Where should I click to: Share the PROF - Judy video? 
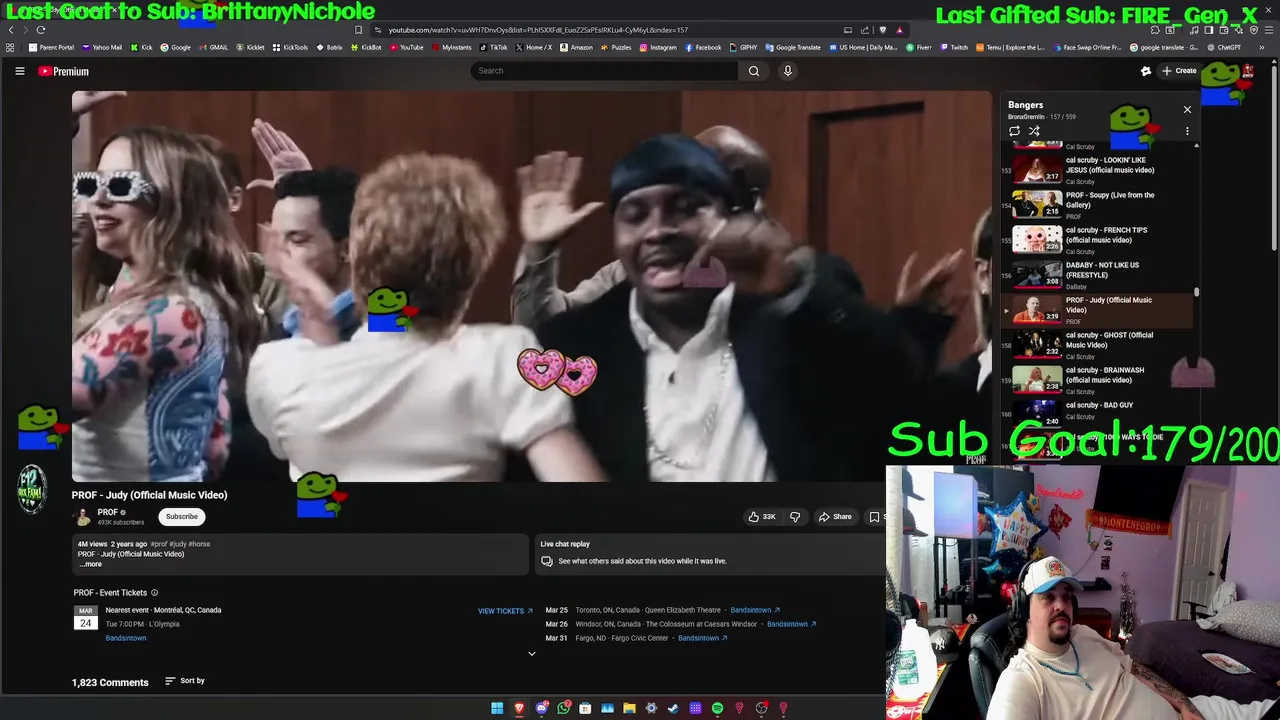(x=835, y=517)
